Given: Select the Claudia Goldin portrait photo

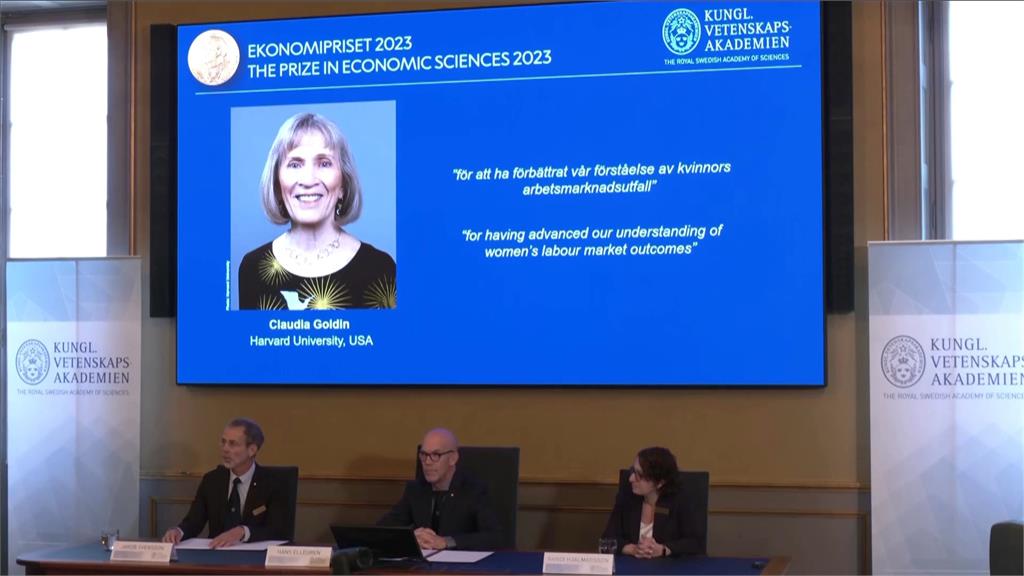Looking at the screenshot, I should (x=313, y=205).
